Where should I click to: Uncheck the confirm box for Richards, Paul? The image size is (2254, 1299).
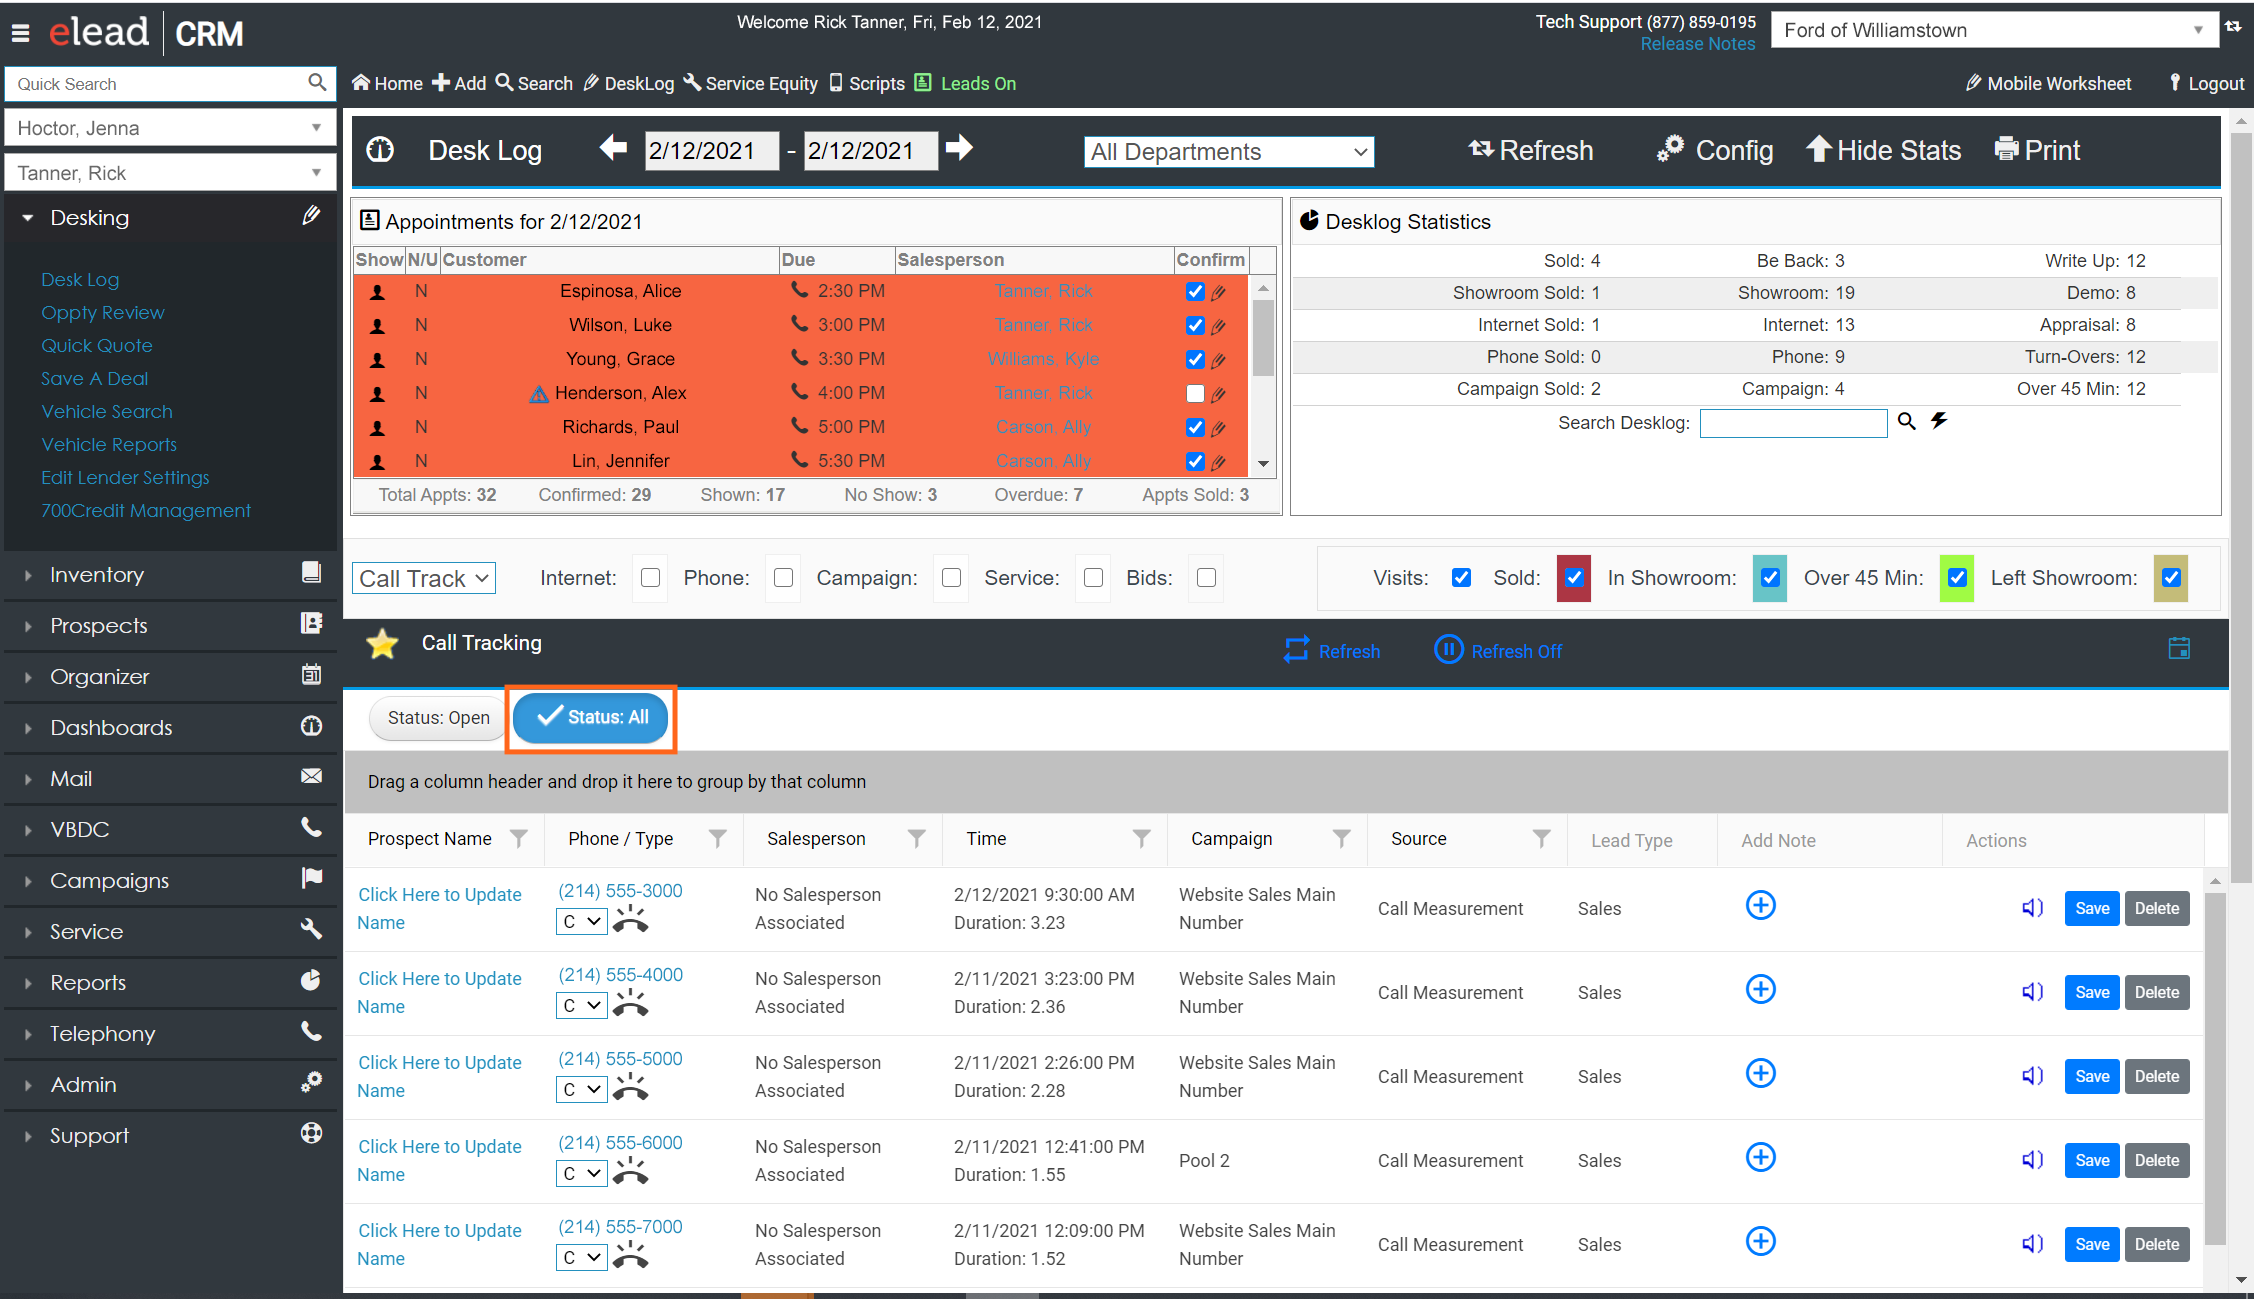click(x=1195, y=427)
